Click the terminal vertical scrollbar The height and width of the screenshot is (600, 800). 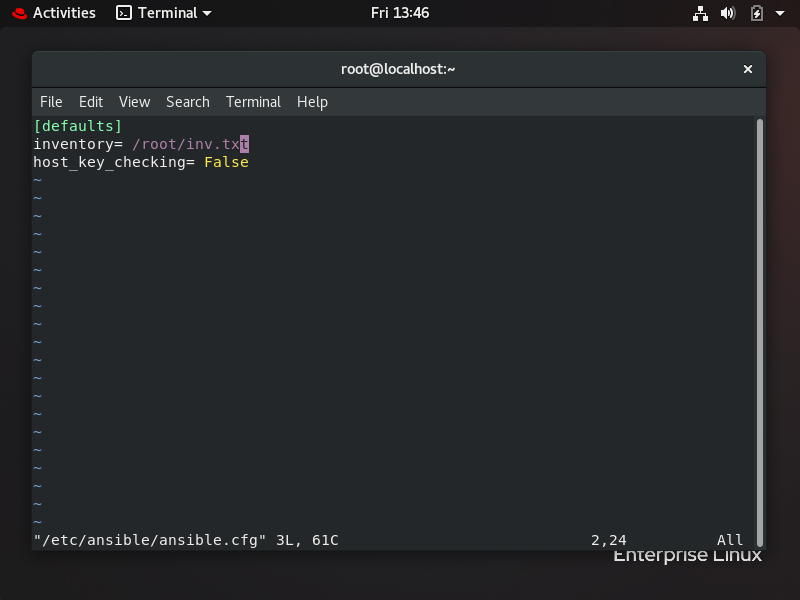click(x=759, y=333)
